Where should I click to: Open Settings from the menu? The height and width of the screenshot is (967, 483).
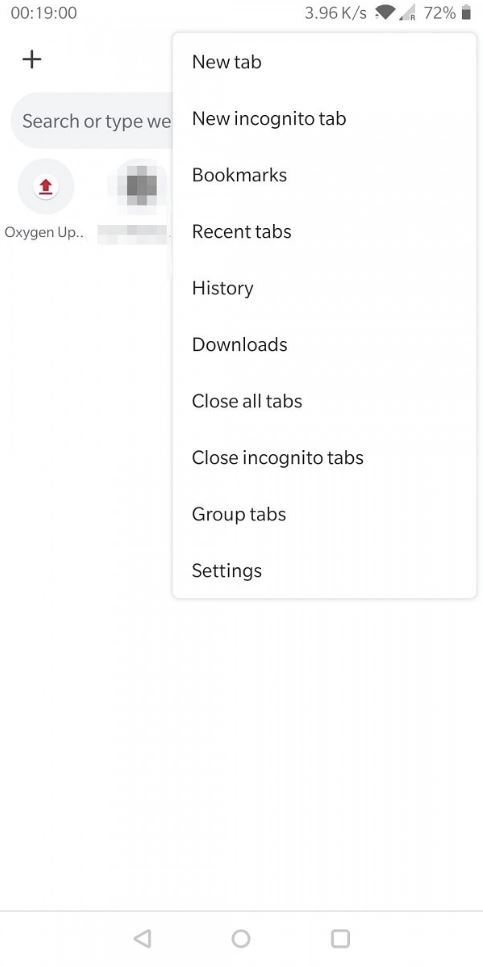324,571
